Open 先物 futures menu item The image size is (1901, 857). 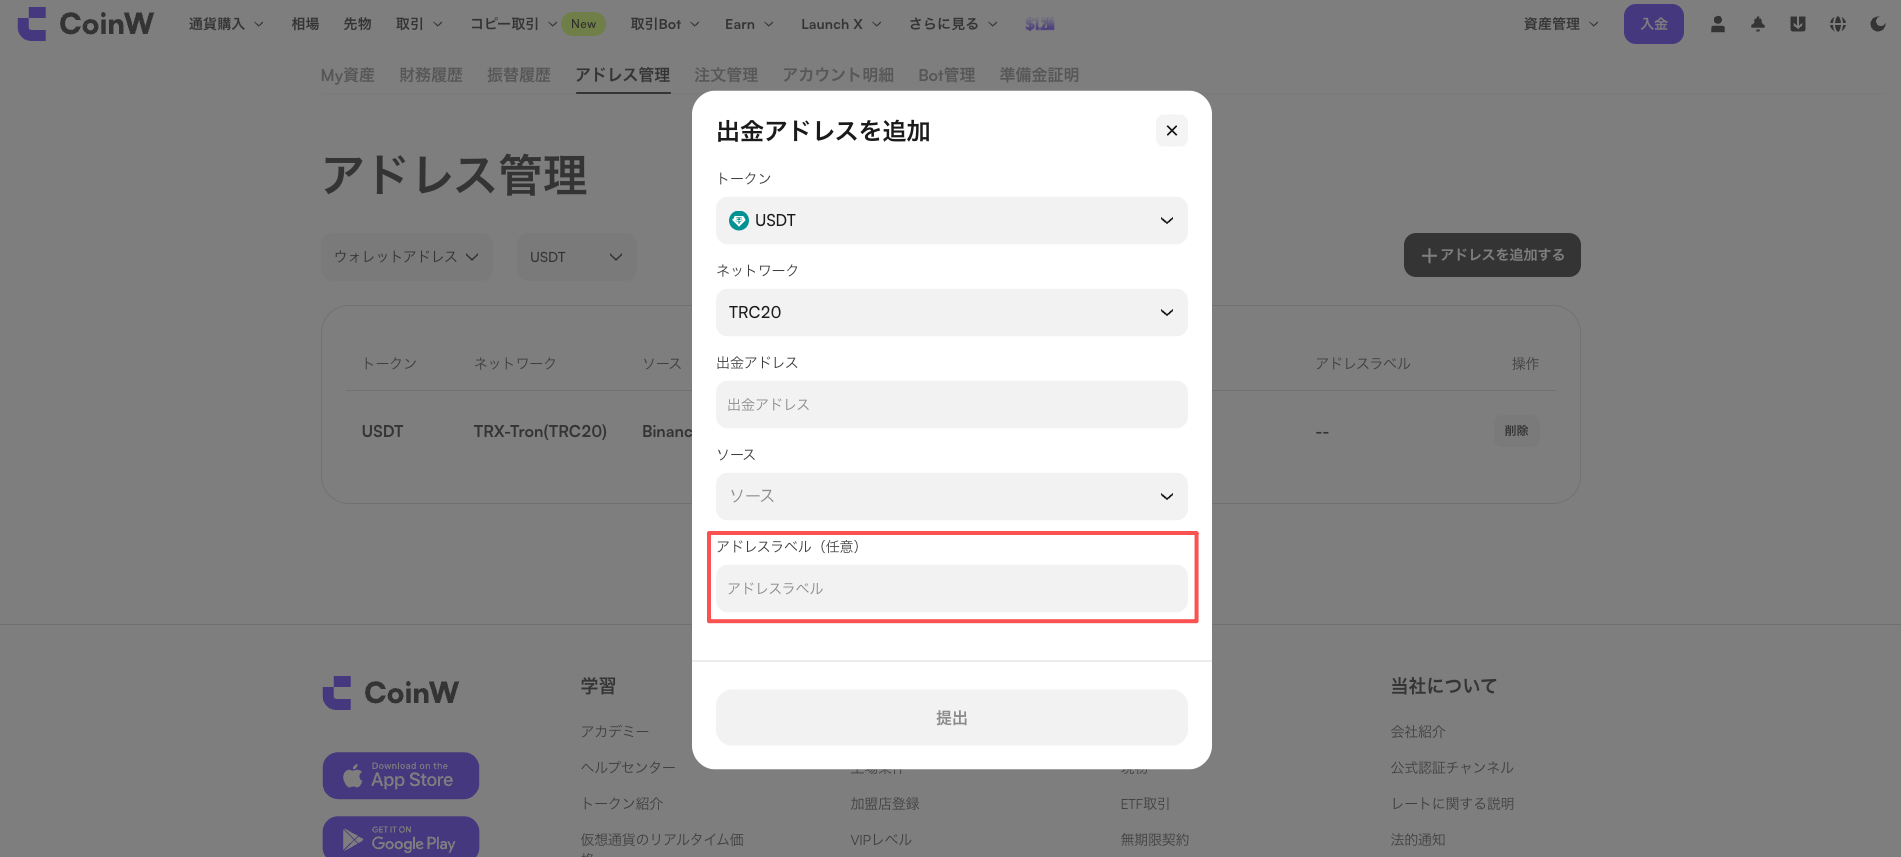click(x=357, y=24)
